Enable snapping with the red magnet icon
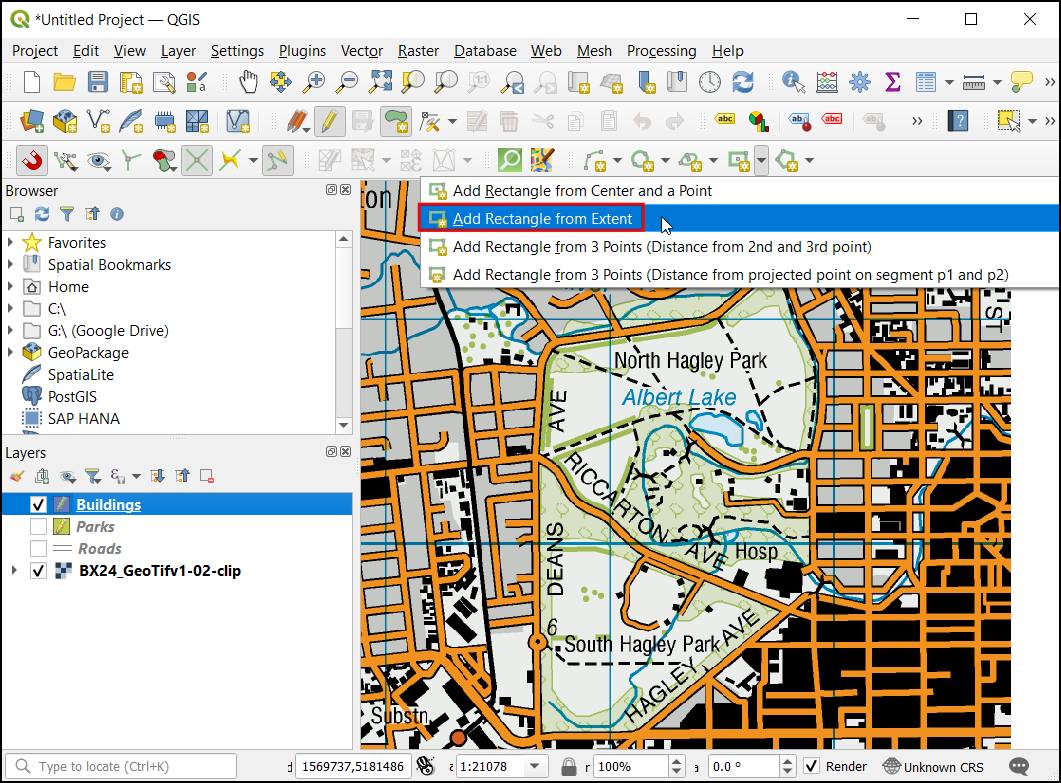This screenshot has width=1061, height=783. coord(32,160)
